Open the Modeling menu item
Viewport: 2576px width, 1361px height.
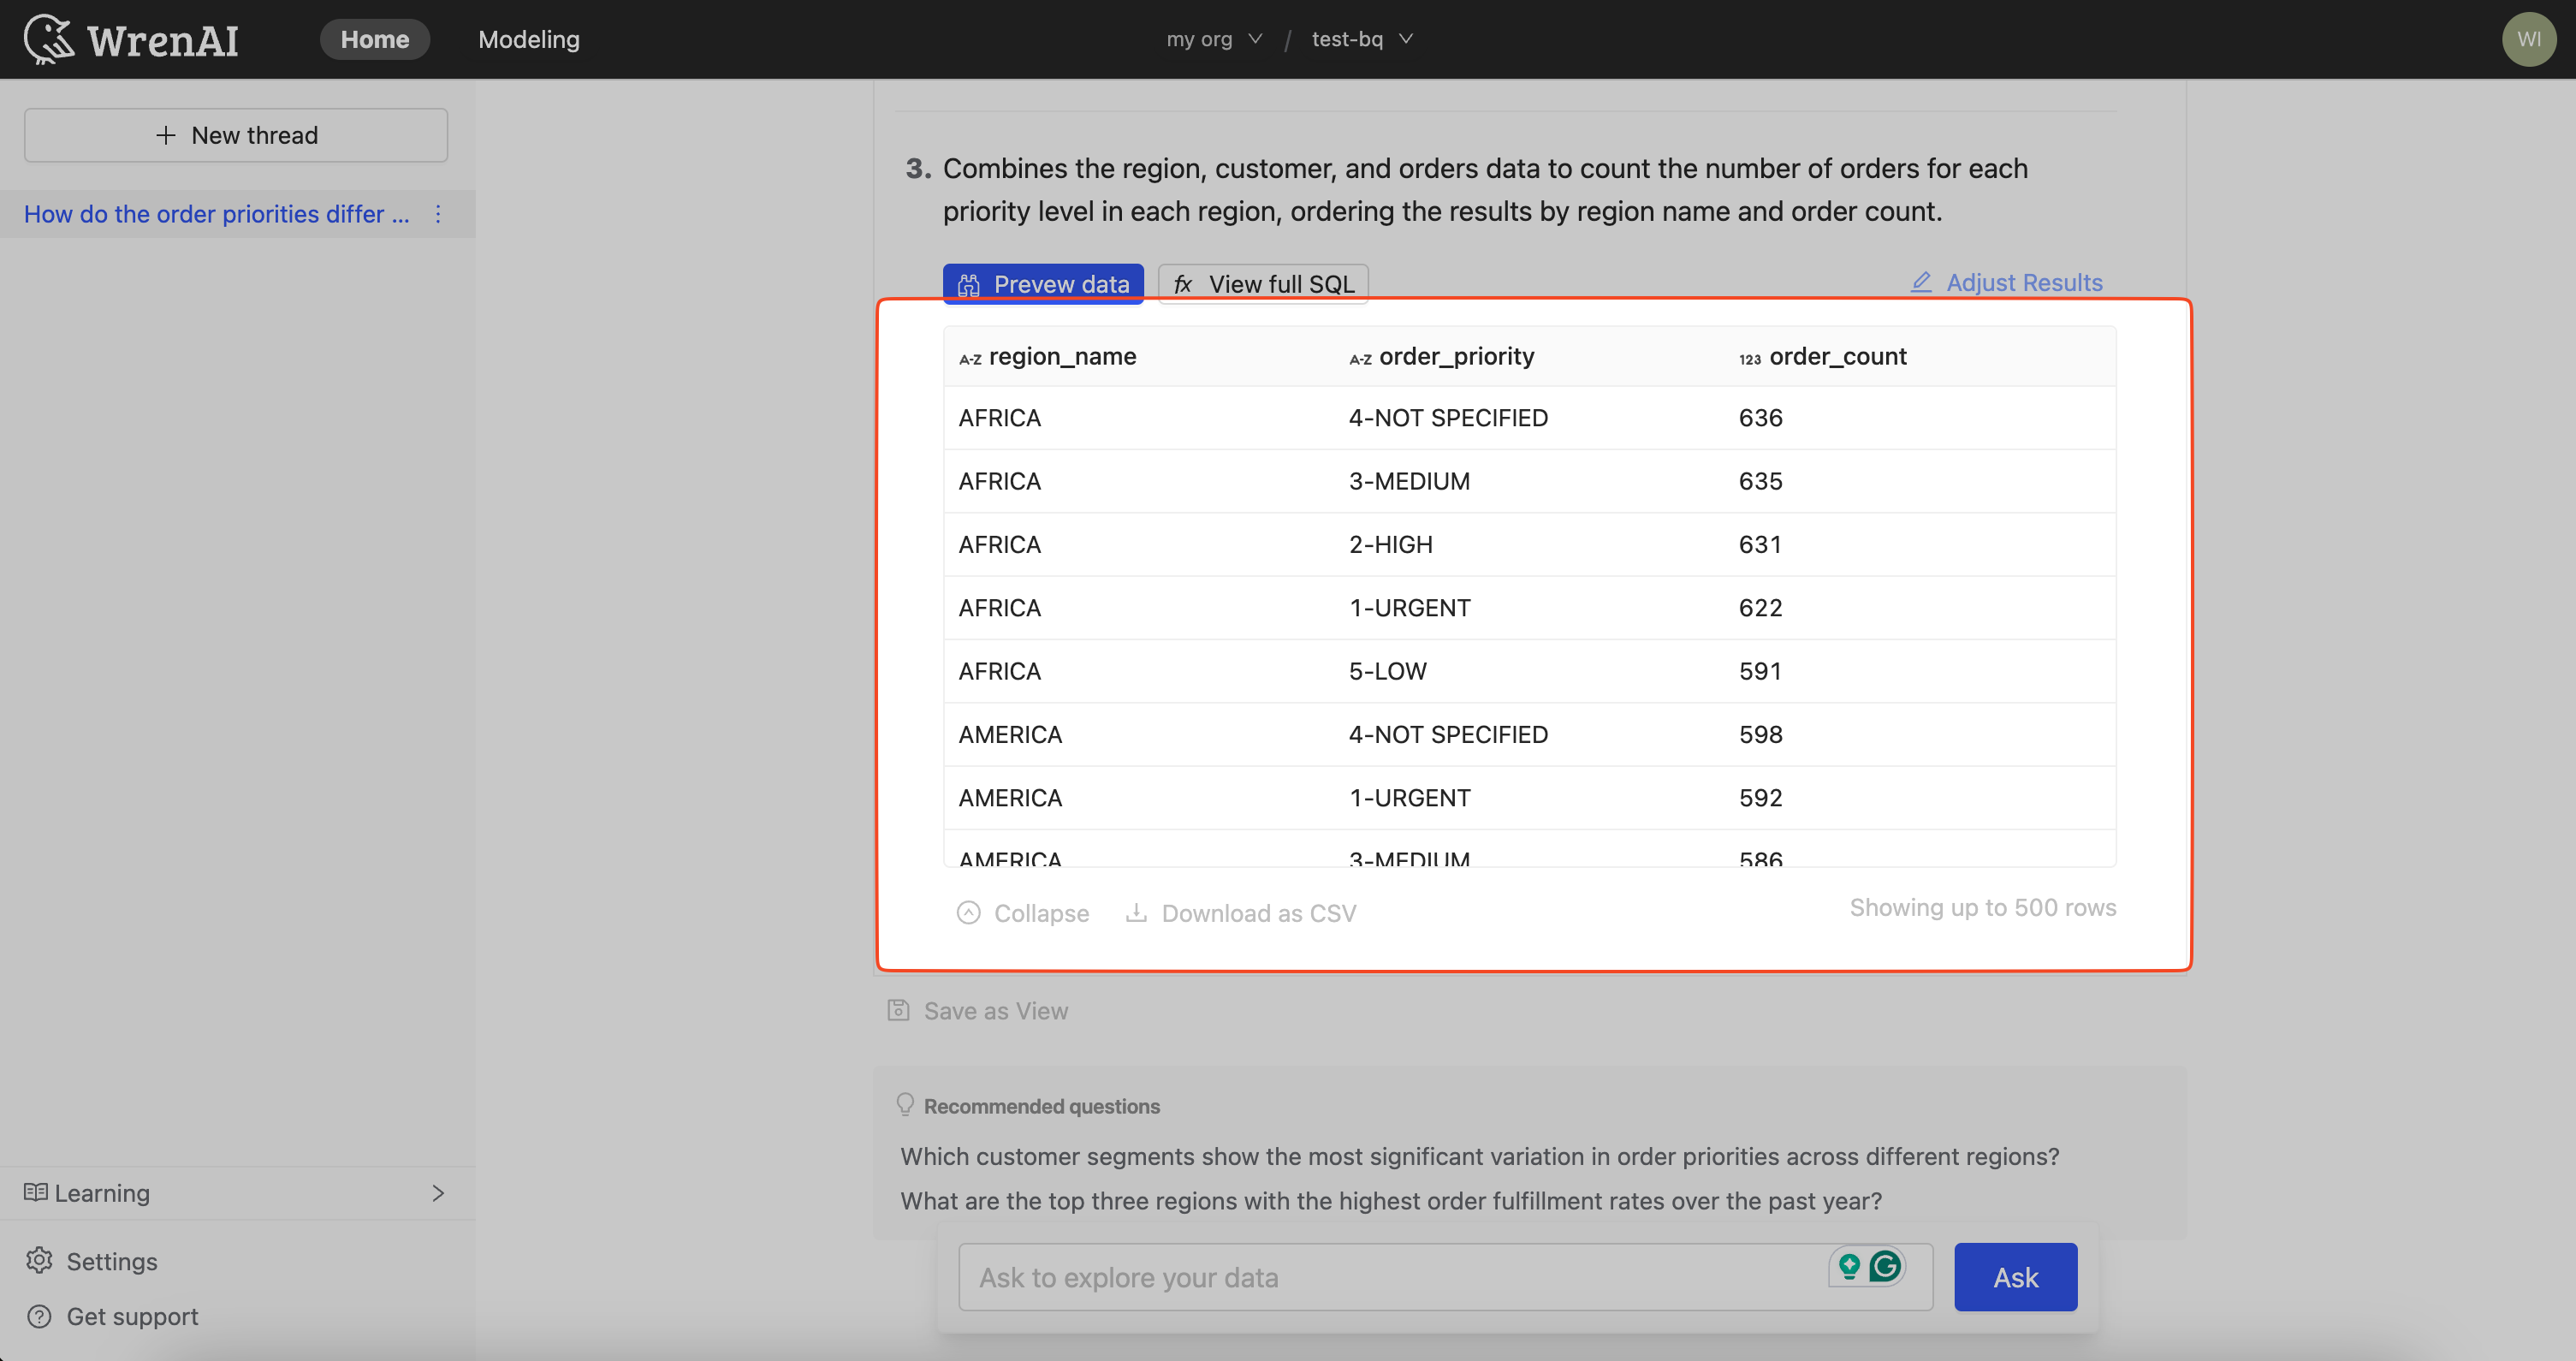click(528, 39)
